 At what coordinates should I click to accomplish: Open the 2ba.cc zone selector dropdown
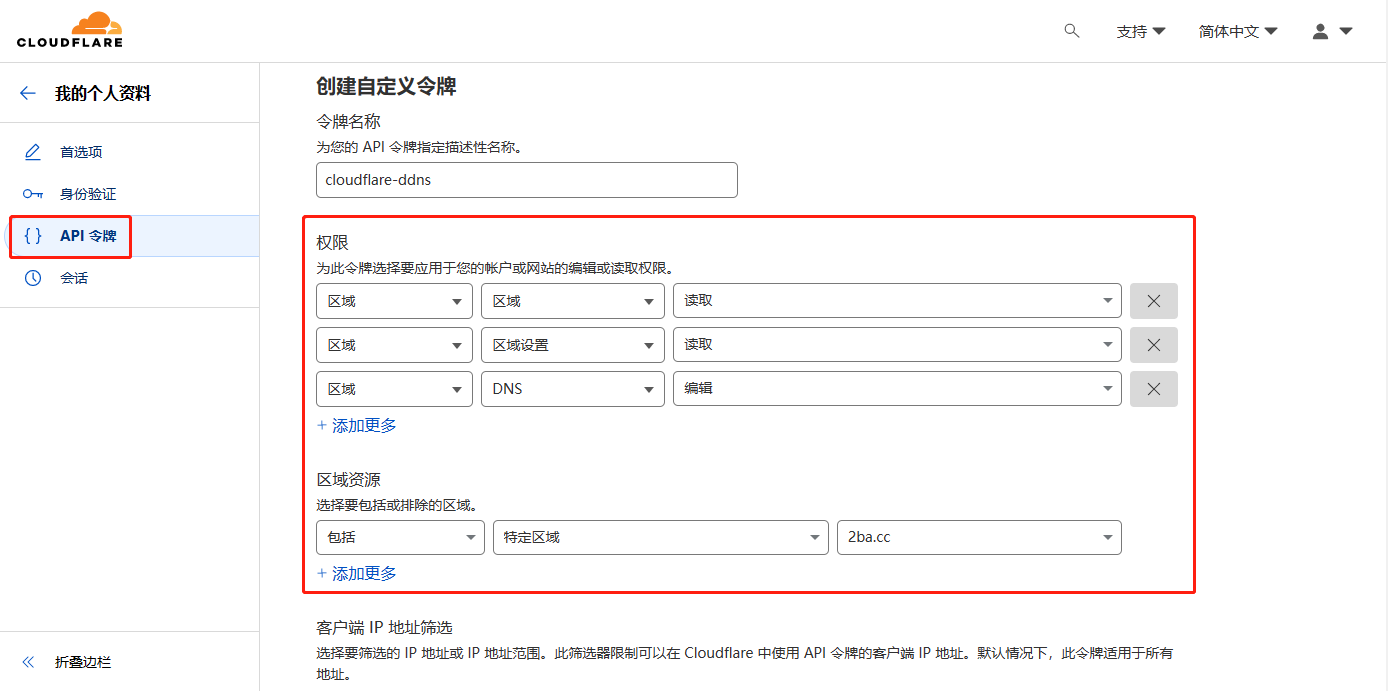[978, 537]
